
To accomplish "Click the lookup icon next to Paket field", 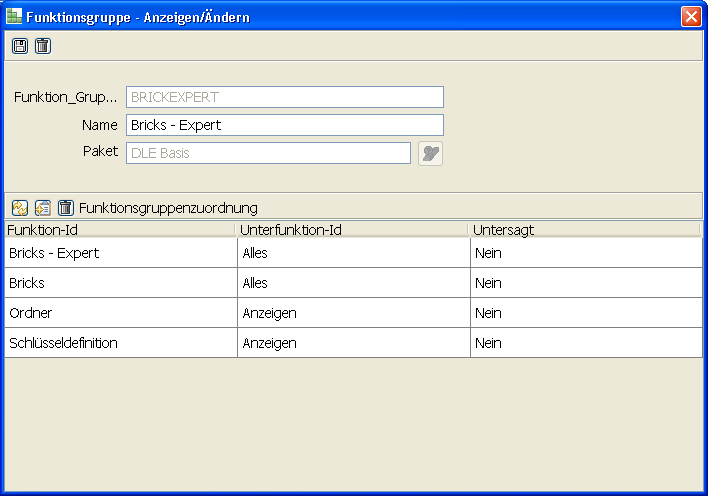I will 430,153.
